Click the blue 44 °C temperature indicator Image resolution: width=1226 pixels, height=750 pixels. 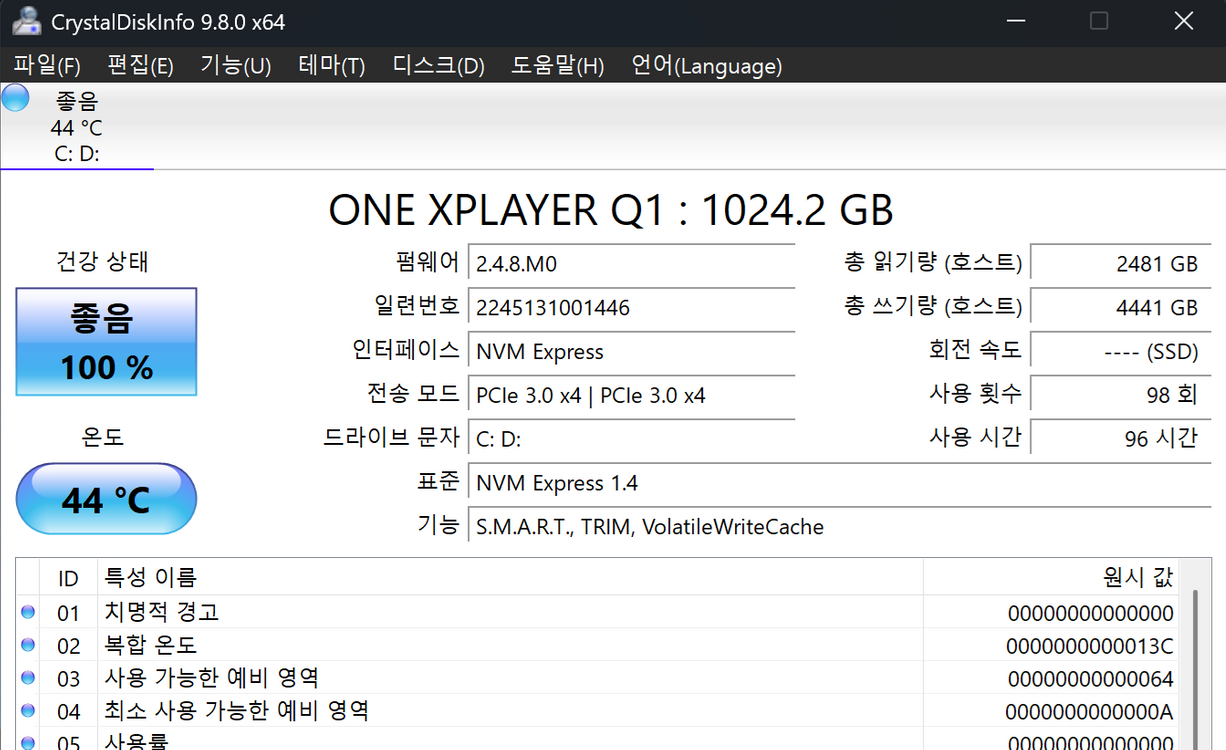pyautogui.click(x=106, y=498)
